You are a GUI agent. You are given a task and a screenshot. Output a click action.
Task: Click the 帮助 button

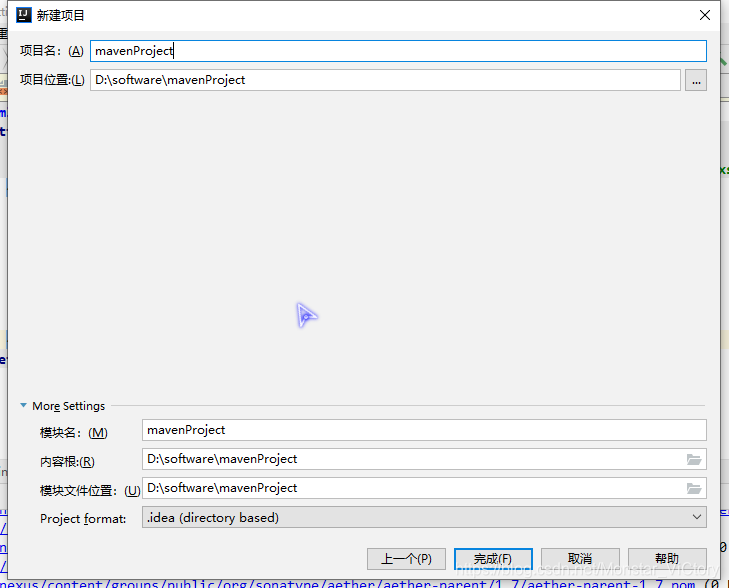(667, 559)
